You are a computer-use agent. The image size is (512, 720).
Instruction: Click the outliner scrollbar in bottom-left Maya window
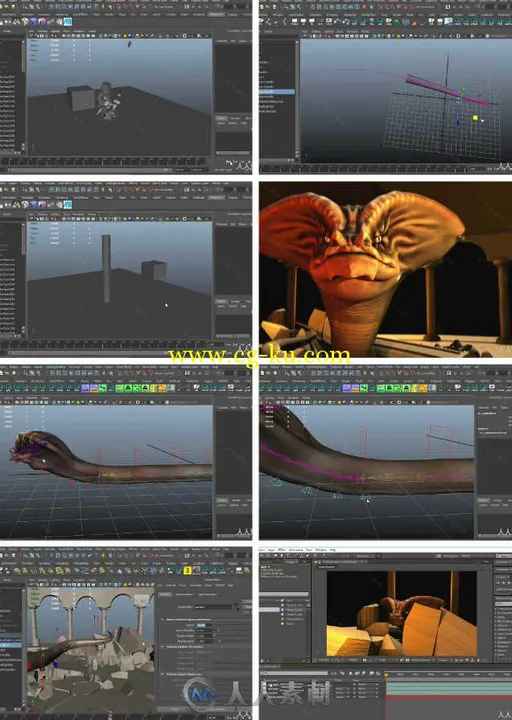pyautogui.click(x=24, y=647)
